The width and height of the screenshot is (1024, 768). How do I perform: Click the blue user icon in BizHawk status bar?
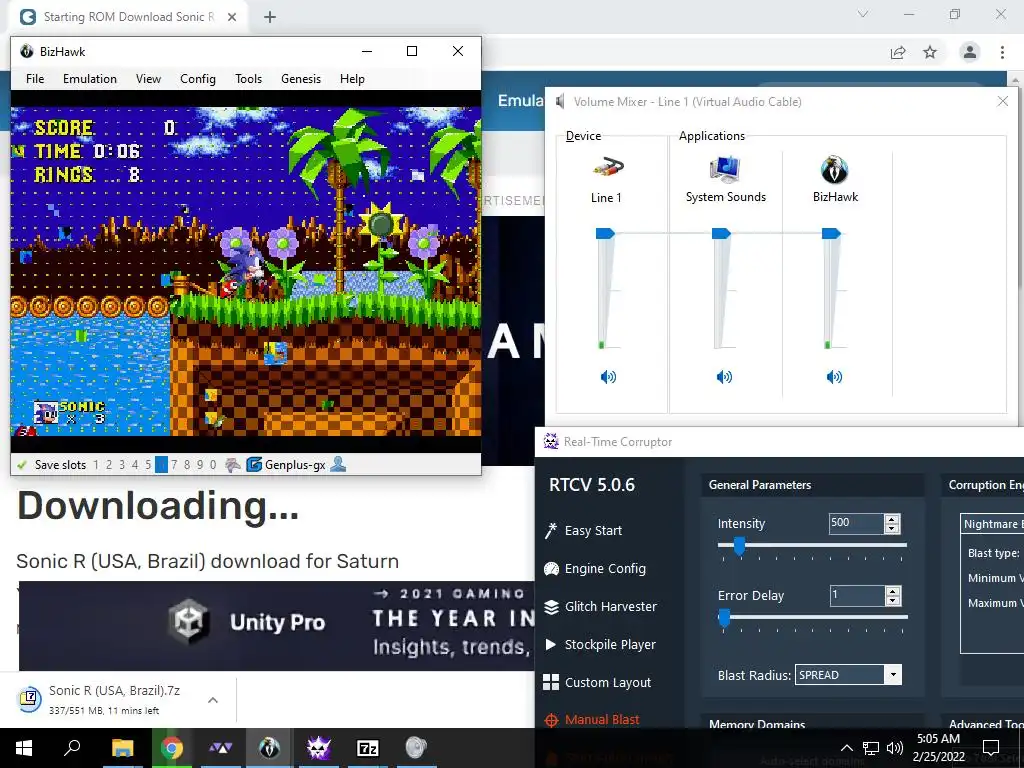(338, 464)
